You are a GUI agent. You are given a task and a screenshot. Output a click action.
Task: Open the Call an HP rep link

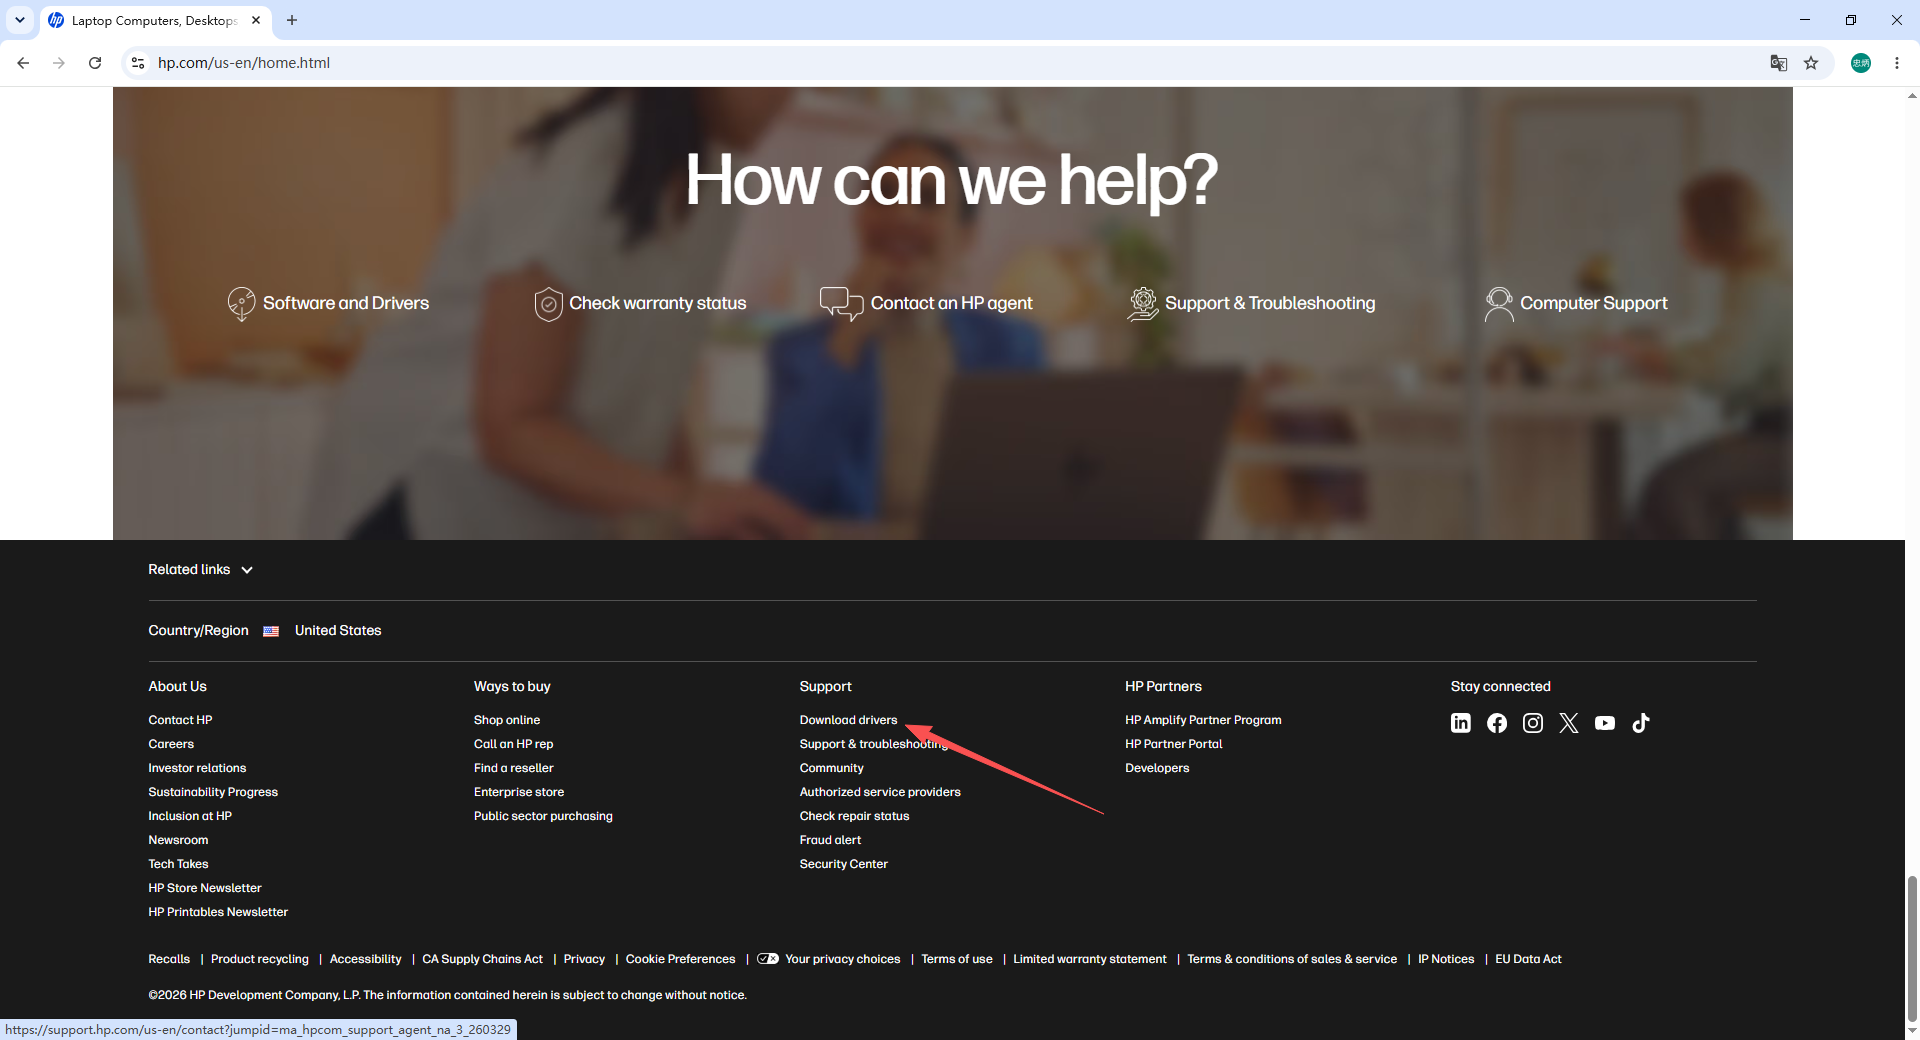(513, 744)
